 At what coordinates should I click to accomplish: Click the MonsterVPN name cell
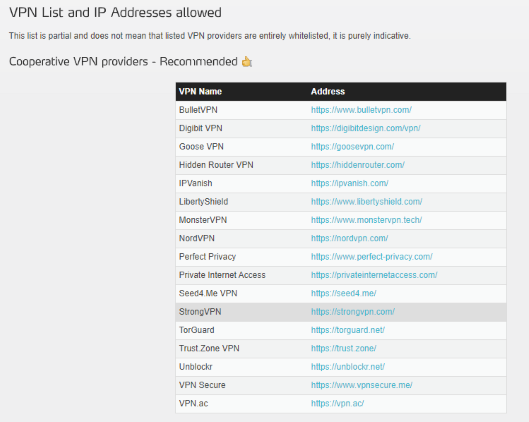point(242,220)
